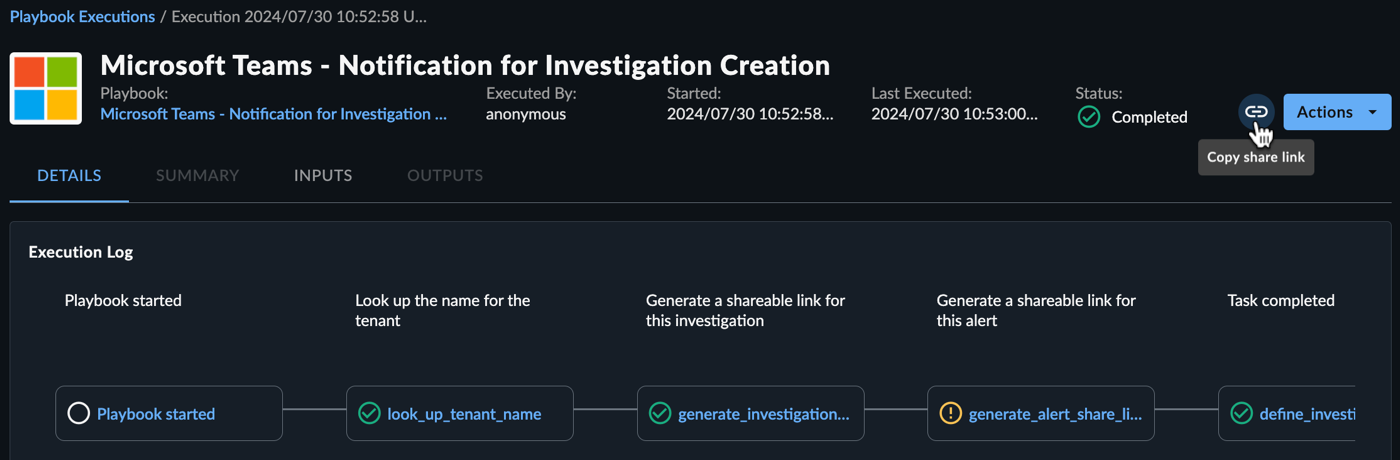This screenshot has height=460, width=1400.
Task: Click the Completed status checkmark icon
Action: coord(1089,117)
